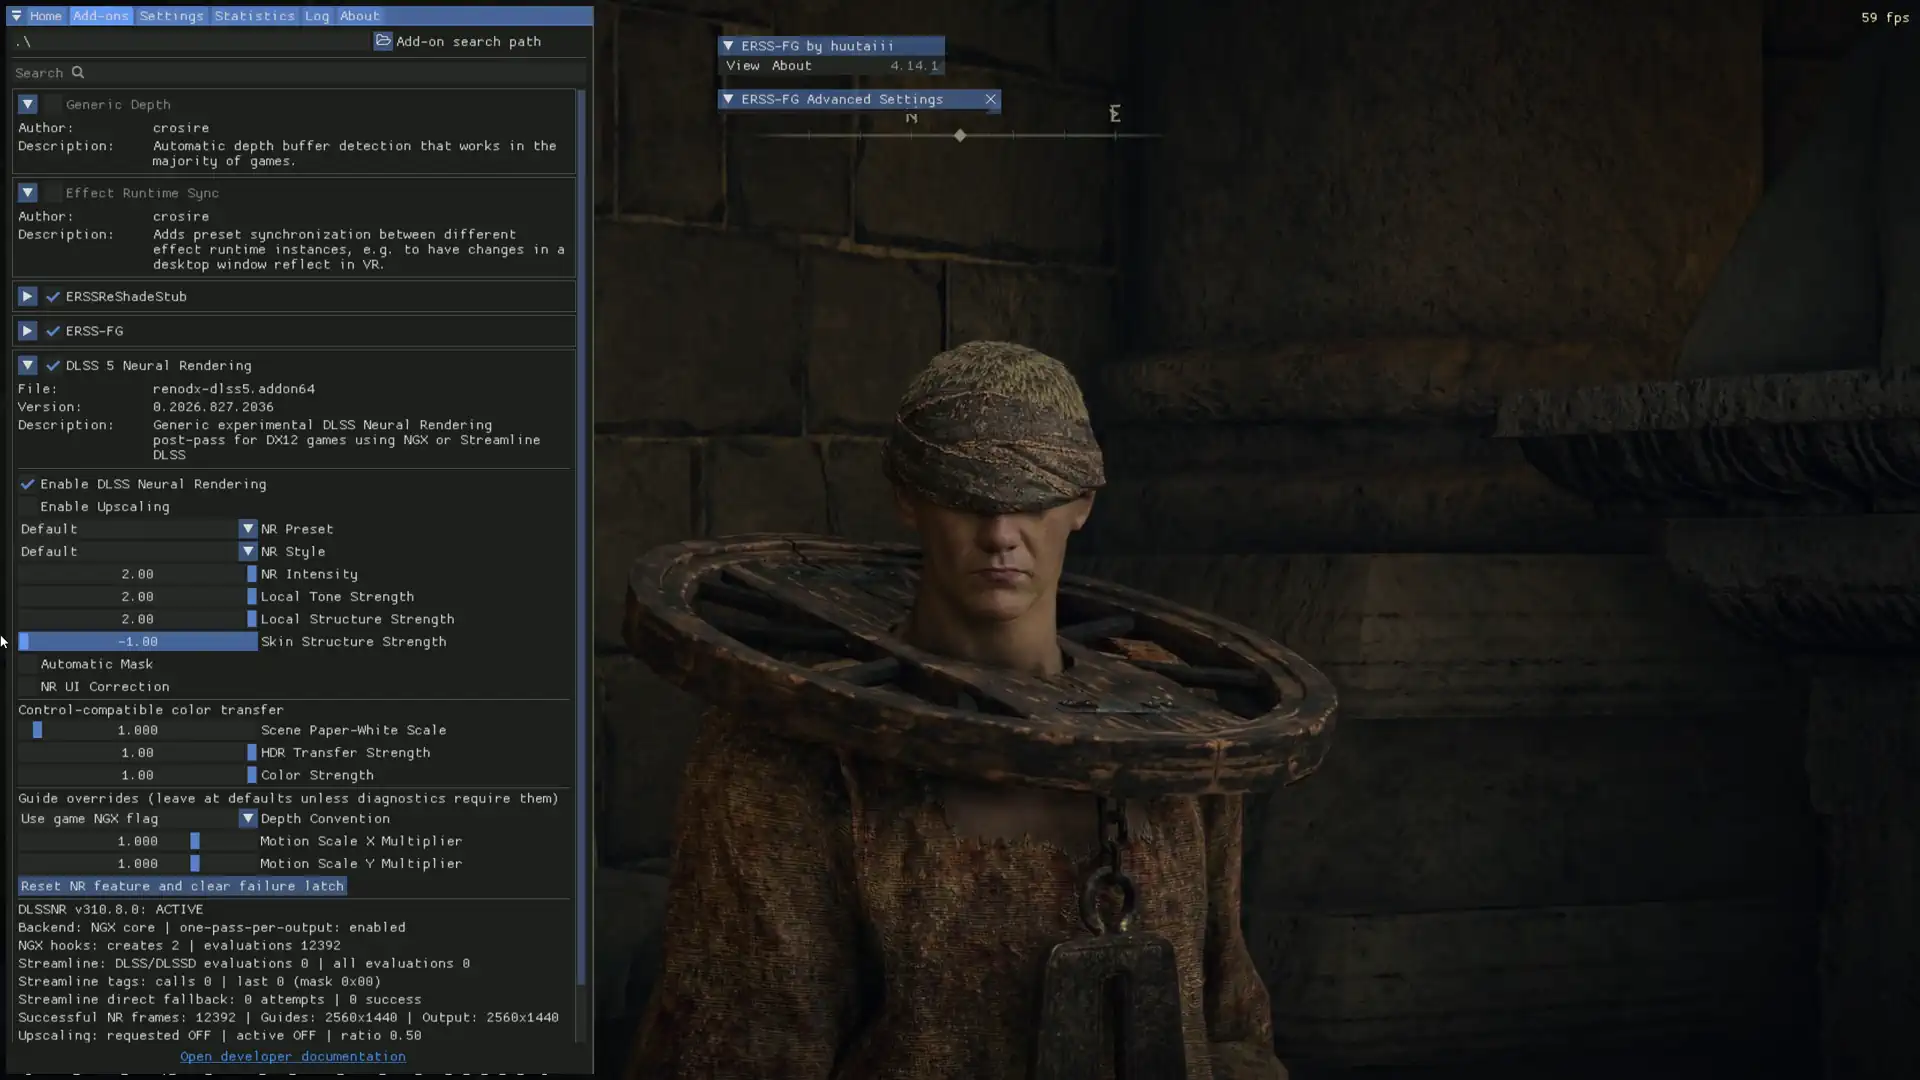Collapse the DLSS 5 Neural Rendering section

[x=27, y=366]
